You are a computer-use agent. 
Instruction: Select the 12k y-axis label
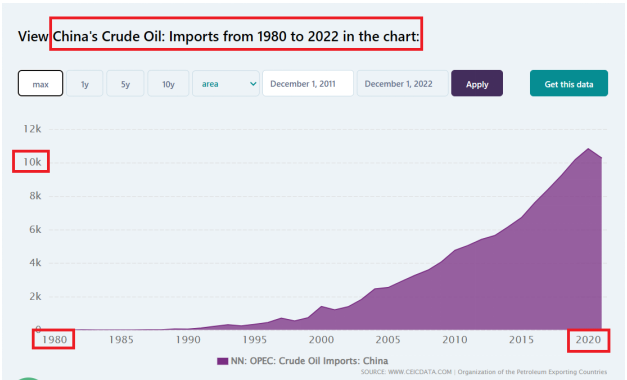(x=32, y=129)
